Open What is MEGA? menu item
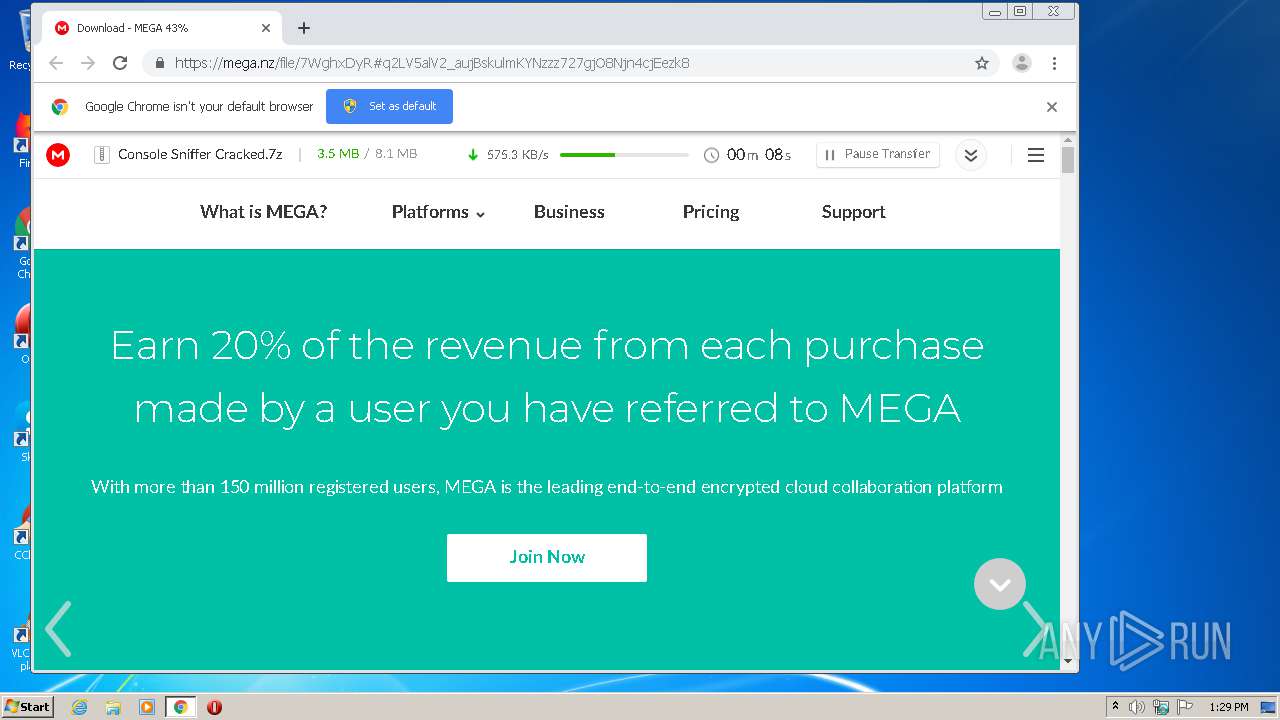Image resolution: width=1280 pixels, height=720 pixels. coord(264,212)
